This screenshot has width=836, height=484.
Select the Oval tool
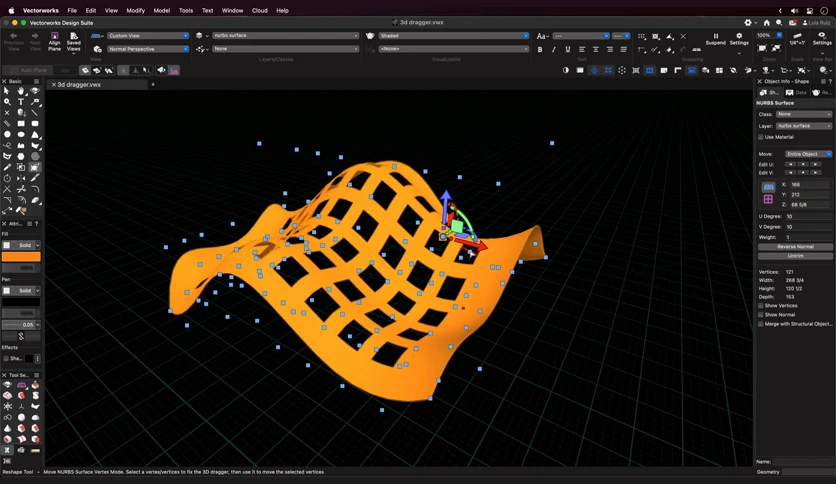click(21, 135)
